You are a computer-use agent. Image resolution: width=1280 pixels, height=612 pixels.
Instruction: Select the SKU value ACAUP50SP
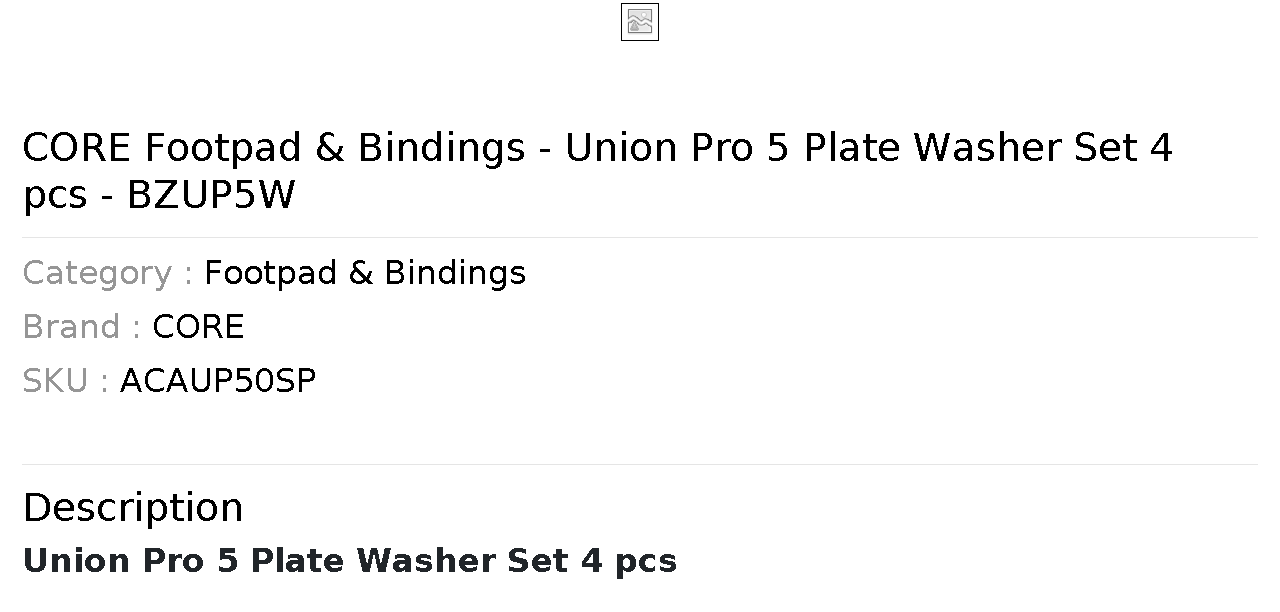tap(218, 381)
